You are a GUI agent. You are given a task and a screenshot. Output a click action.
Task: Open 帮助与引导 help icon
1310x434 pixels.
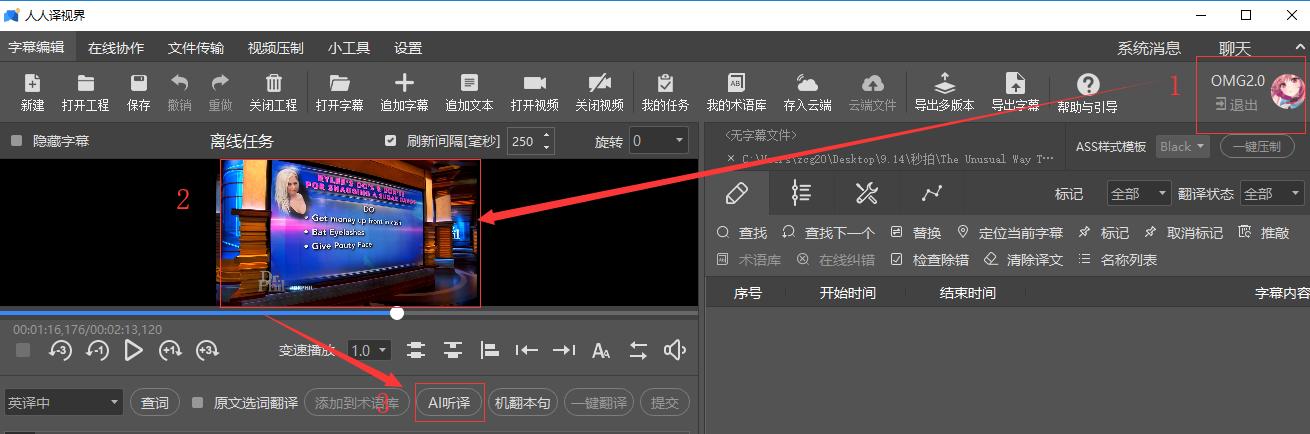coord(1087,93)
